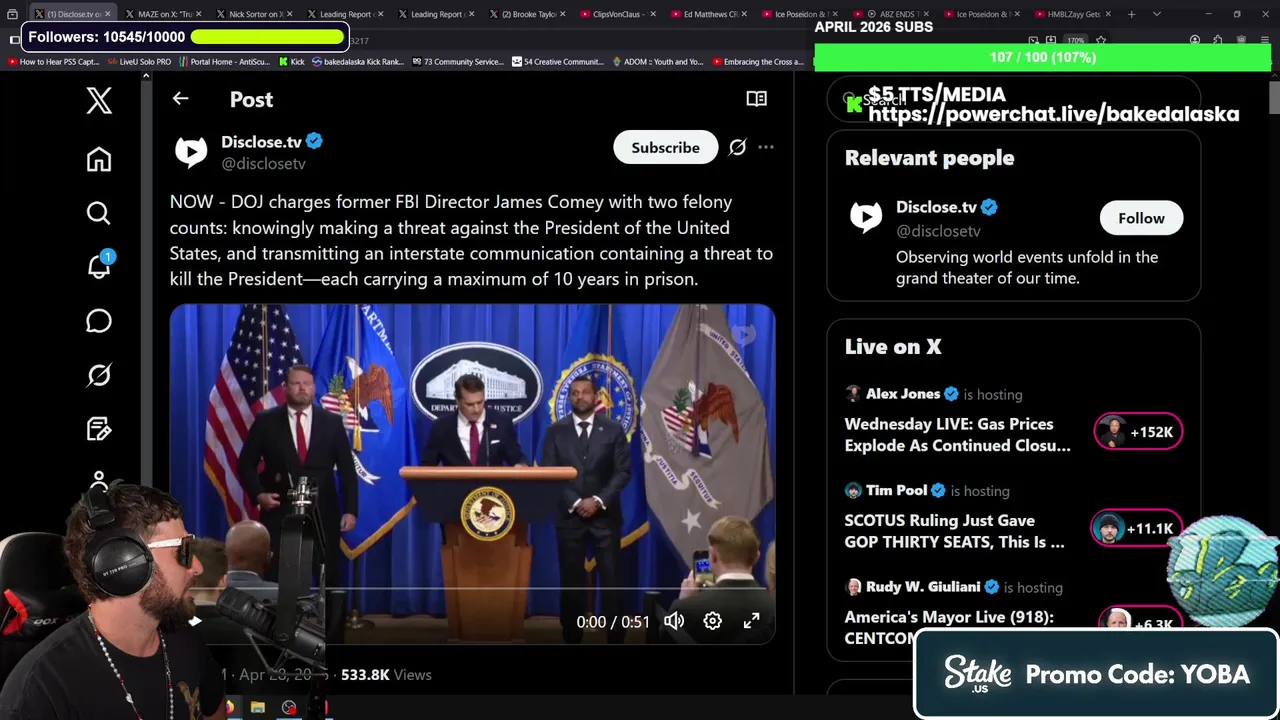Click the 0:00 / 0:51 video time display
The image size is (1280, 720).
[x=613, y=622]
